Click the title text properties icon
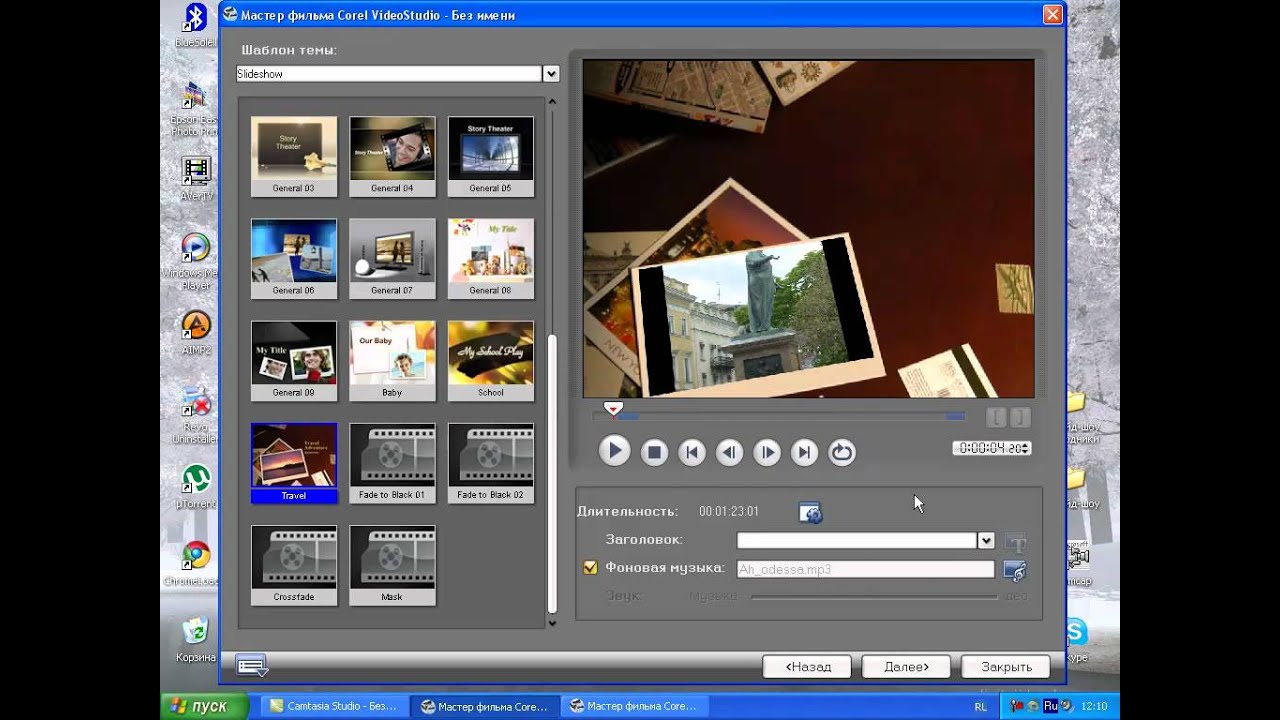The image size is (1280, 720). tap(1016, 542)
